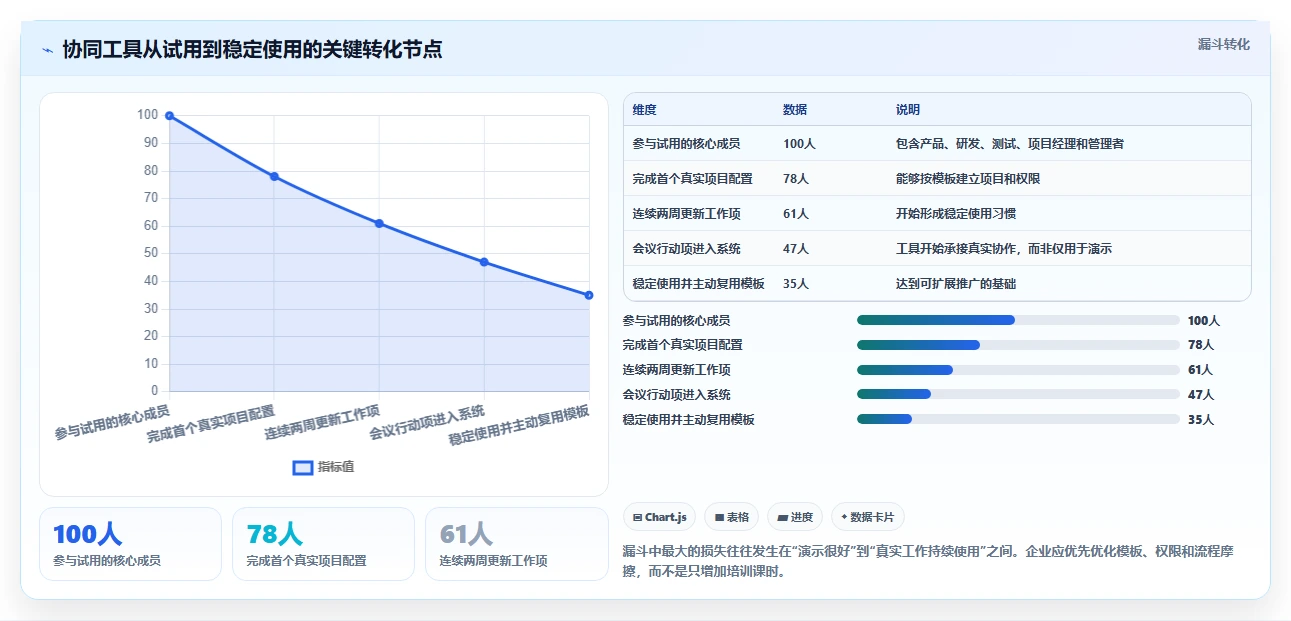Click table value 47人
1291x621 pixels.
pyautogui.click(x=796, y=249)
